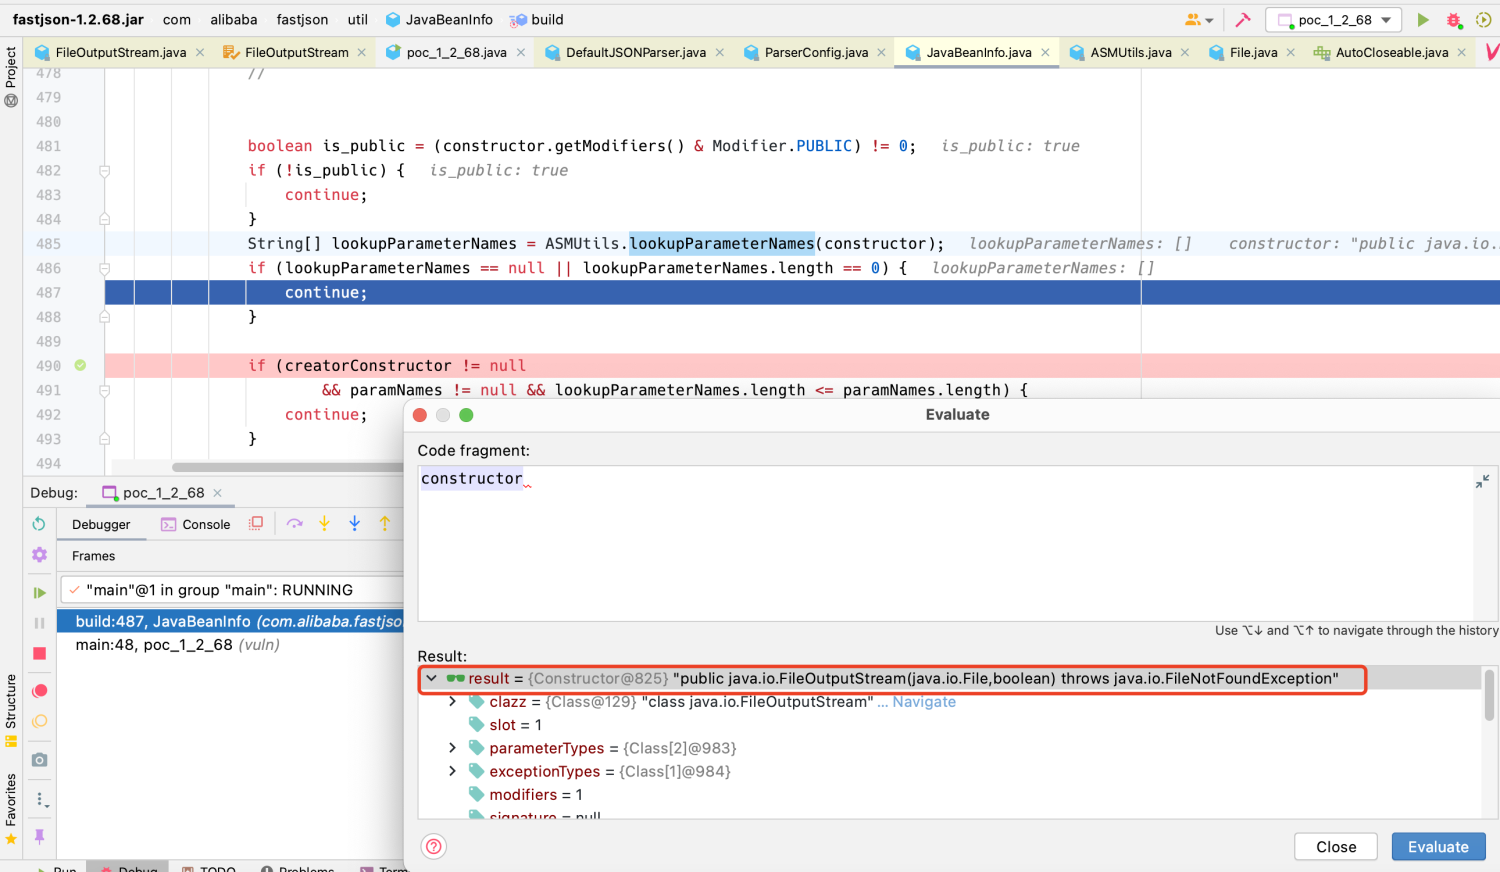Click the Close button in Evaluate dialog

click(1336, 847)
